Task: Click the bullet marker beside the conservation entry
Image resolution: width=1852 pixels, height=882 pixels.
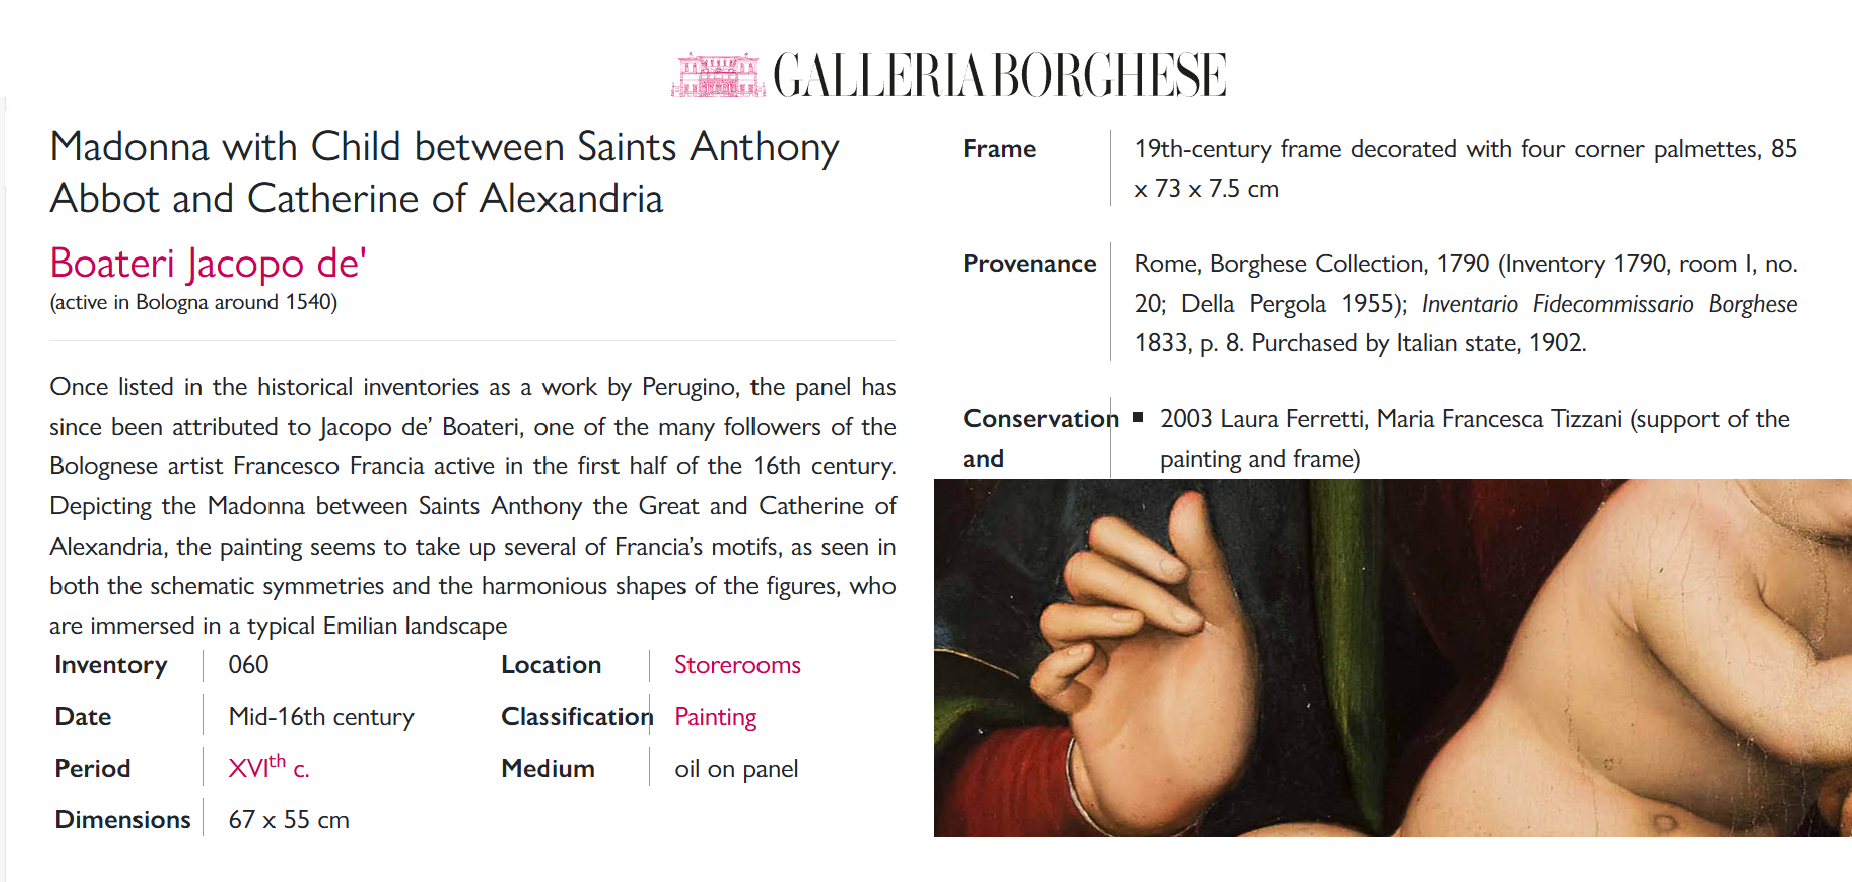Action: pyautogui.click(x=1138, y=418)
